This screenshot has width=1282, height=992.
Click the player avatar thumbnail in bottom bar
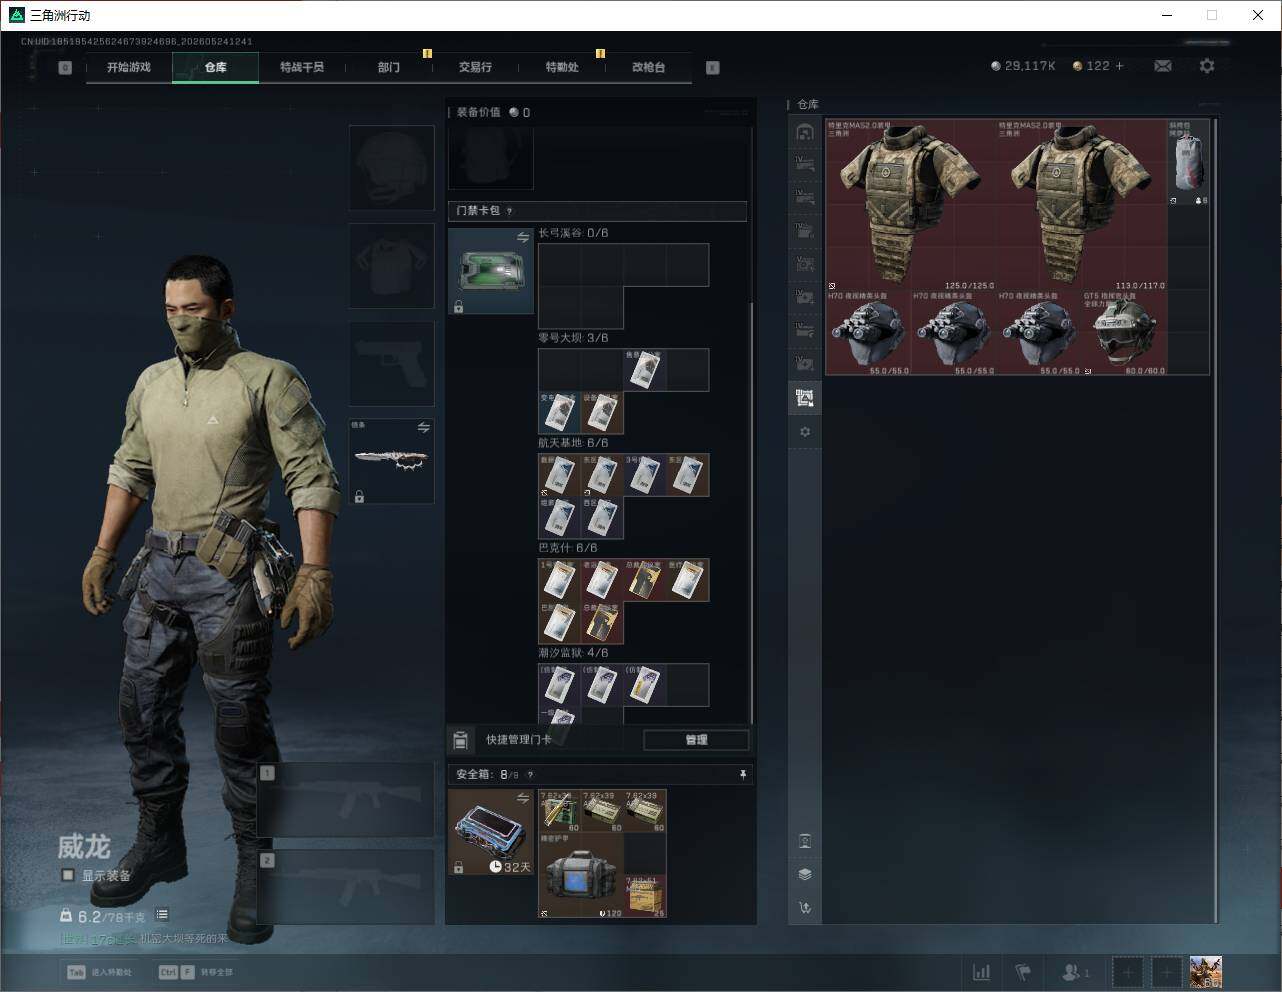1206,972
